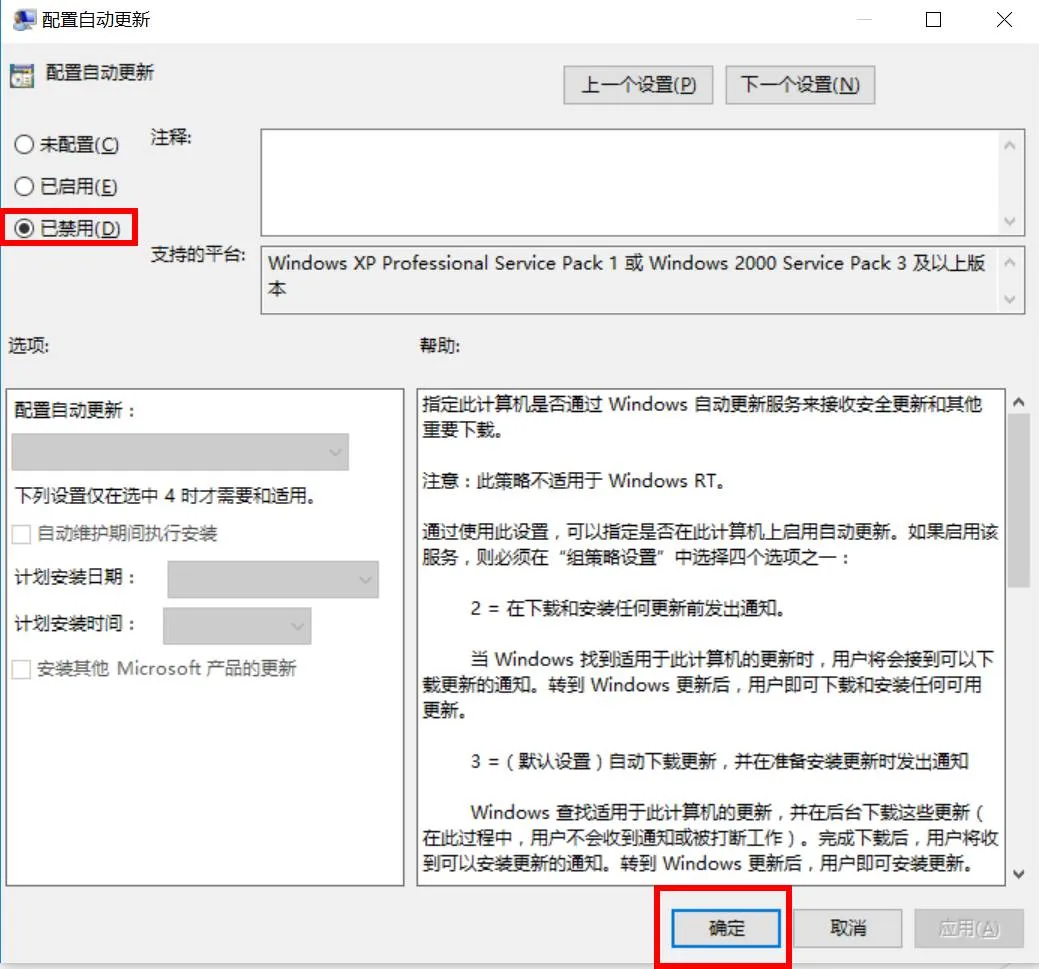Screen dimensions: 1039x969
Task: Click the 取消 button
Action: [x=847, y=927]
